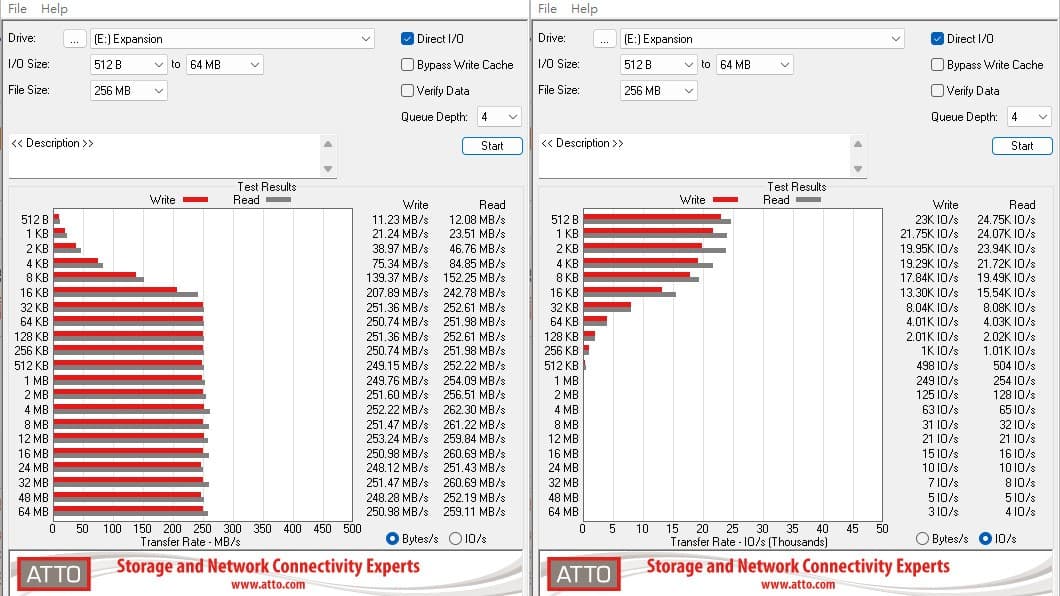Click the ATTO logo in left window banner

pyautogui.click(x=53, y=574)
